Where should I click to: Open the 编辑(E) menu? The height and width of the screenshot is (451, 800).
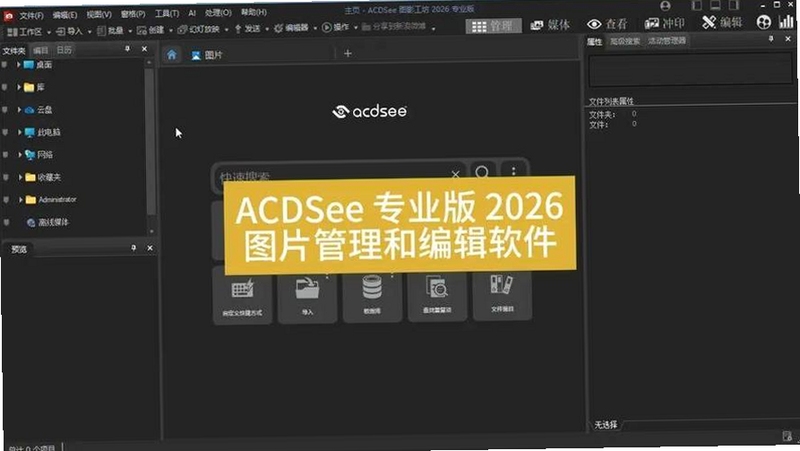coord(65,15)
